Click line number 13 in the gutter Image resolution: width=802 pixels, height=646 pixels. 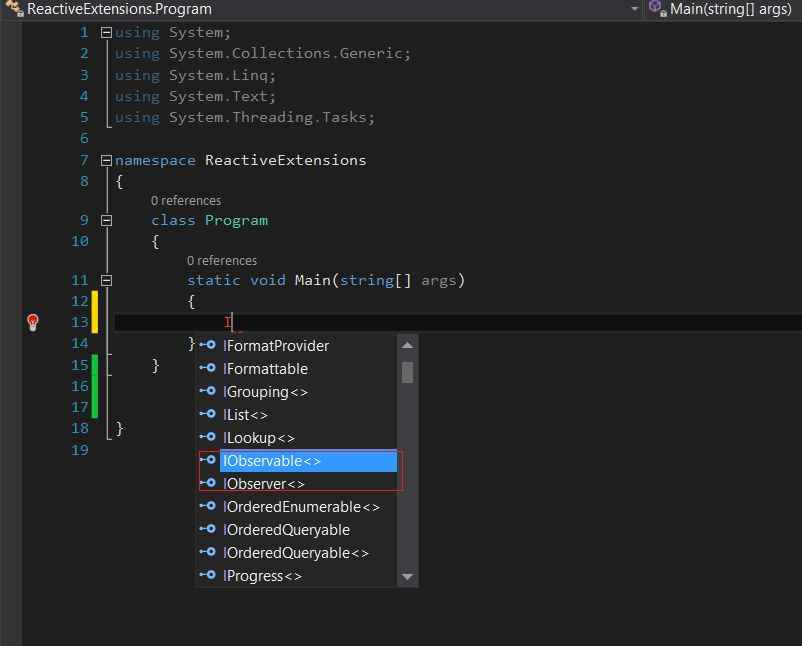79,322
